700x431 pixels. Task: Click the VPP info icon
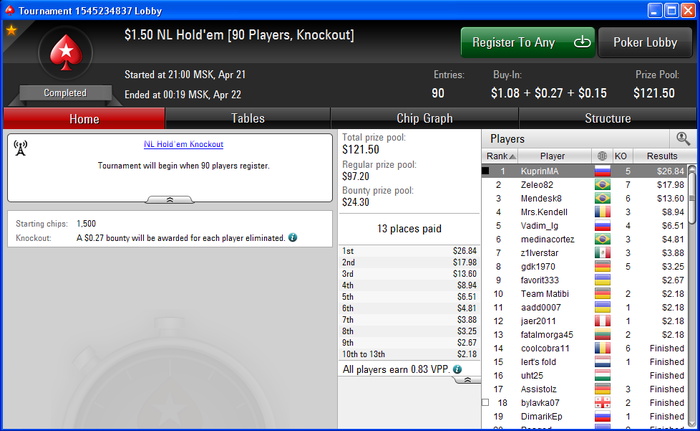(x=457, y=369)
